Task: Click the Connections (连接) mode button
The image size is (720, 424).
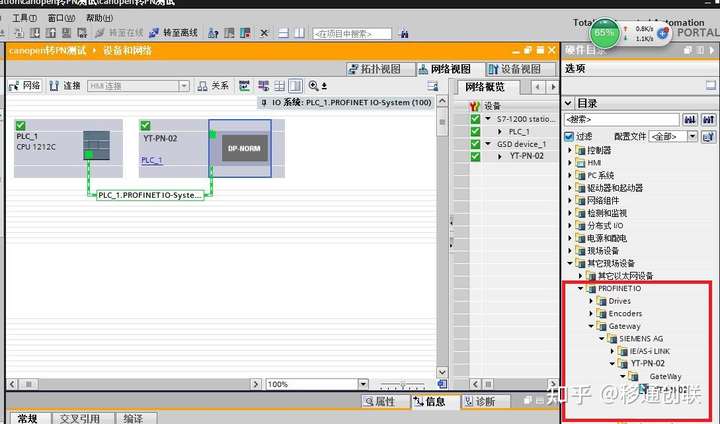Action: [x=65, y=85]
